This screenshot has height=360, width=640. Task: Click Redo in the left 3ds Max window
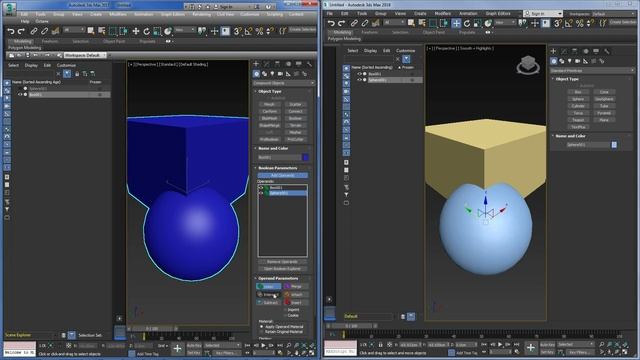coord(21,31)
